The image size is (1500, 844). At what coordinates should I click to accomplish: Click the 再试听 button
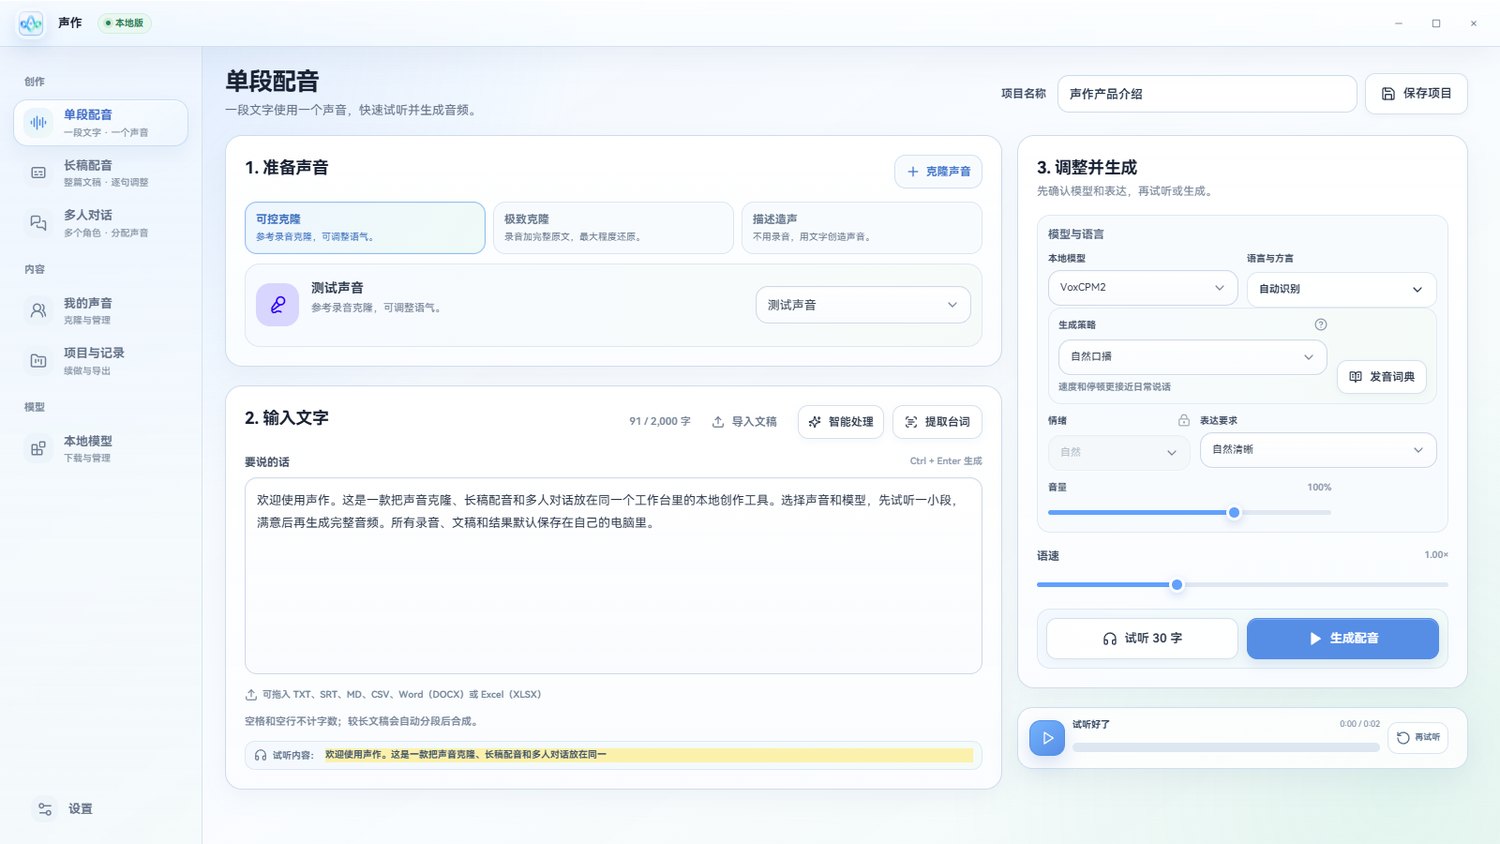pyautogui.click(x=1418, y=738)
